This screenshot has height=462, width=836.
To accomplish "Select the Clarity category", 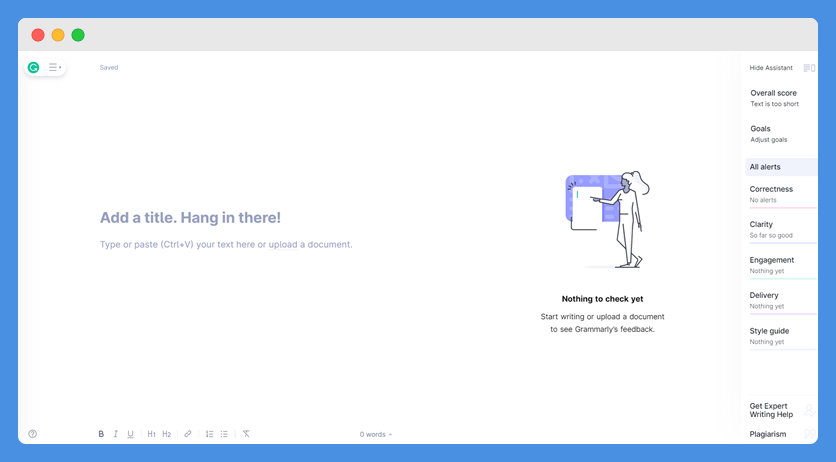I will tap(782, 230).
